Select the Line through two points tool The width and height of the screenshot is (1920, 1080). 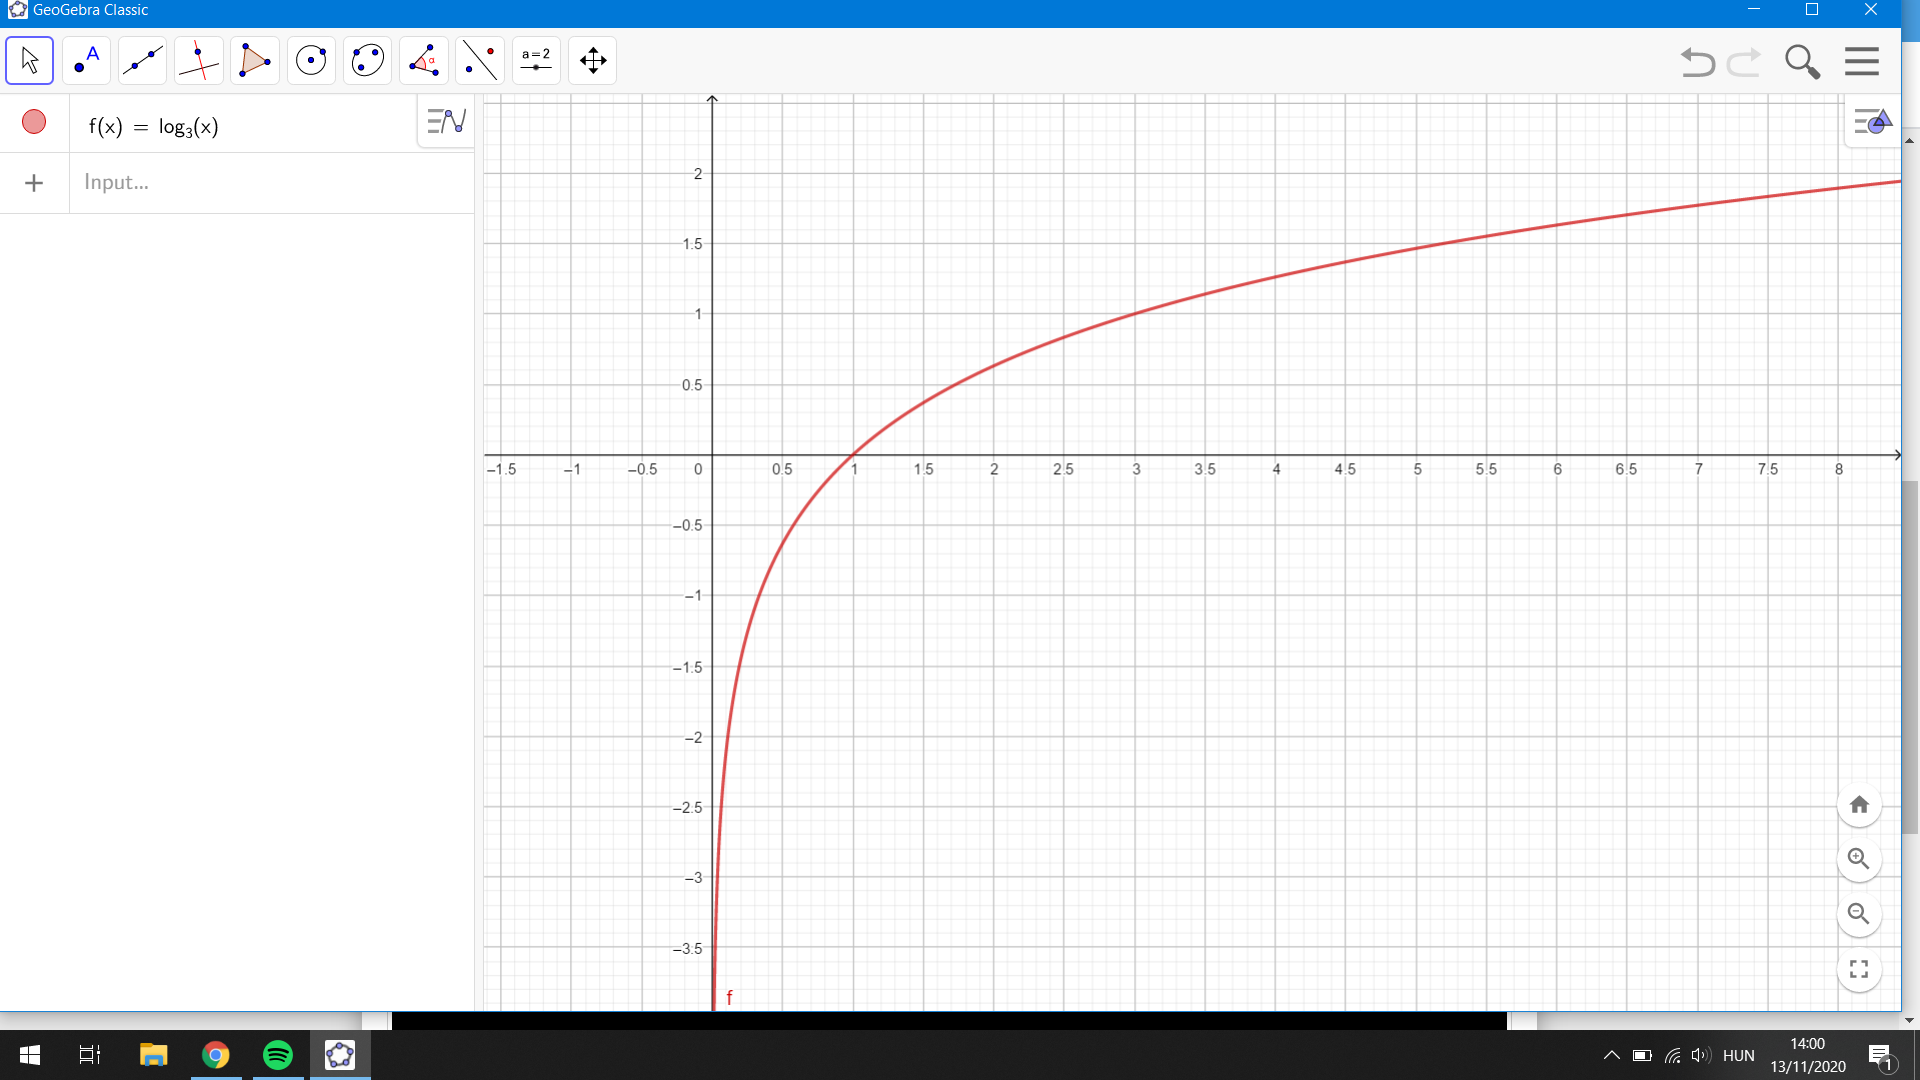pos(142,61)
